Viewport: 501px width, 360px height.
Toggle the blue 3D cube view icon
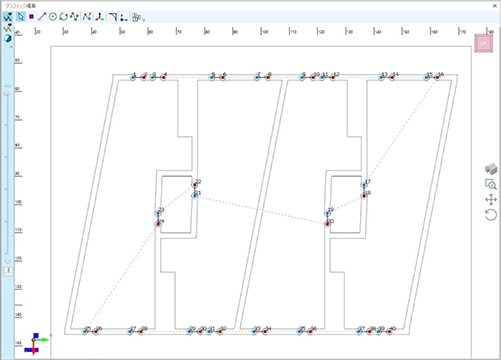click(8, 38)
